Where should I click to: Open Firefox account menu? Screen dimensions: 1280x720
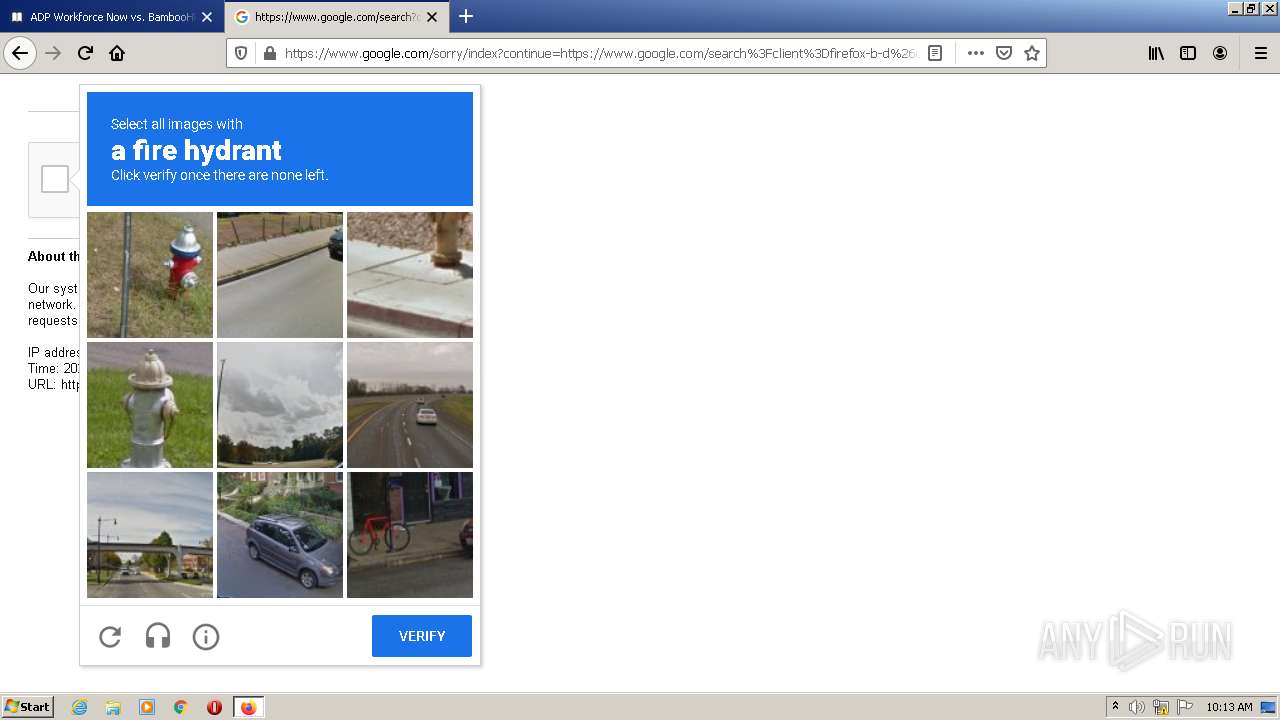click(1220, 53)
